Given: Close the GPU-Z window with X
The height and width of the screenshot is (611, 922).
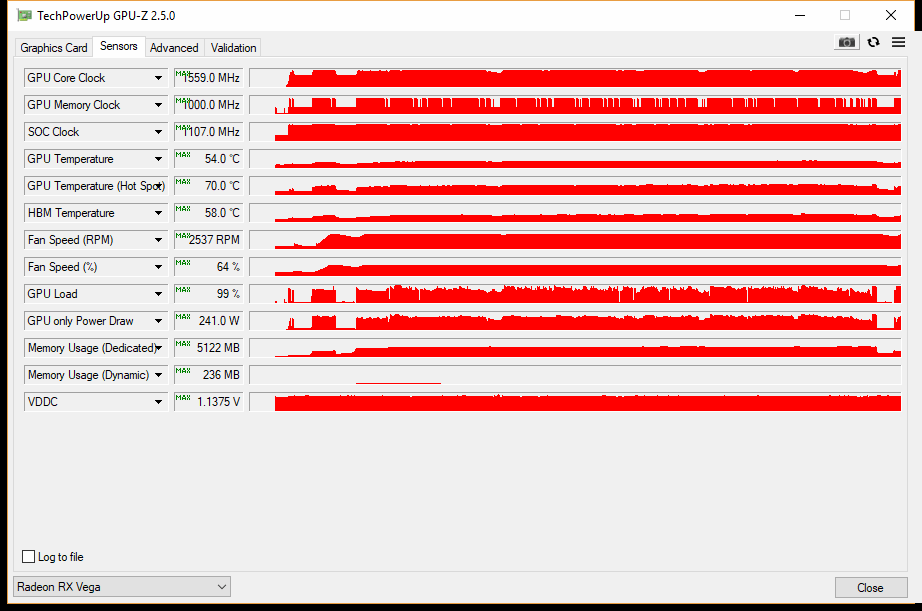Looking at the screenshot, I should (891, 15).
